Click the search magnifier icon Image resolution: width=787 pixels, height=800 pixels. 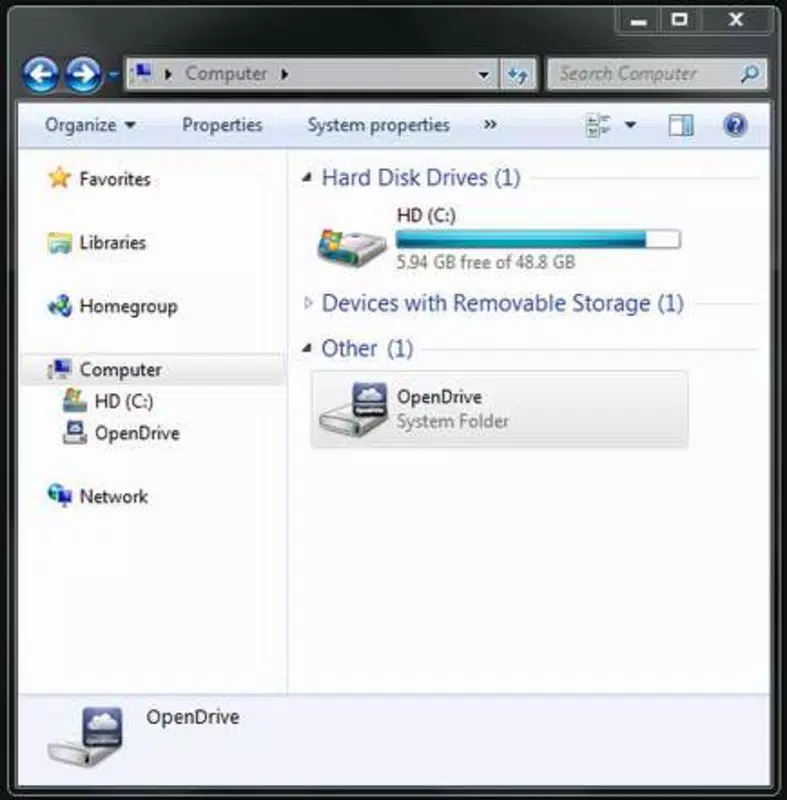pos(750,74)
